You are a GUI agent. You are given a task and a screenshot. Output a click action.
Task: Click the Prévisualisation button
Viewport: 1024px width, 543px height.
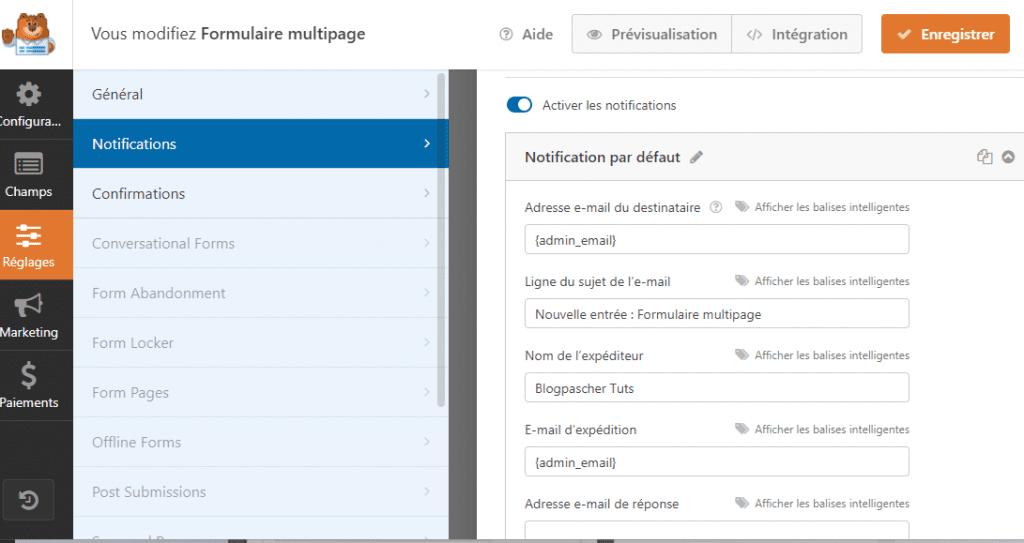coord(652,34)
